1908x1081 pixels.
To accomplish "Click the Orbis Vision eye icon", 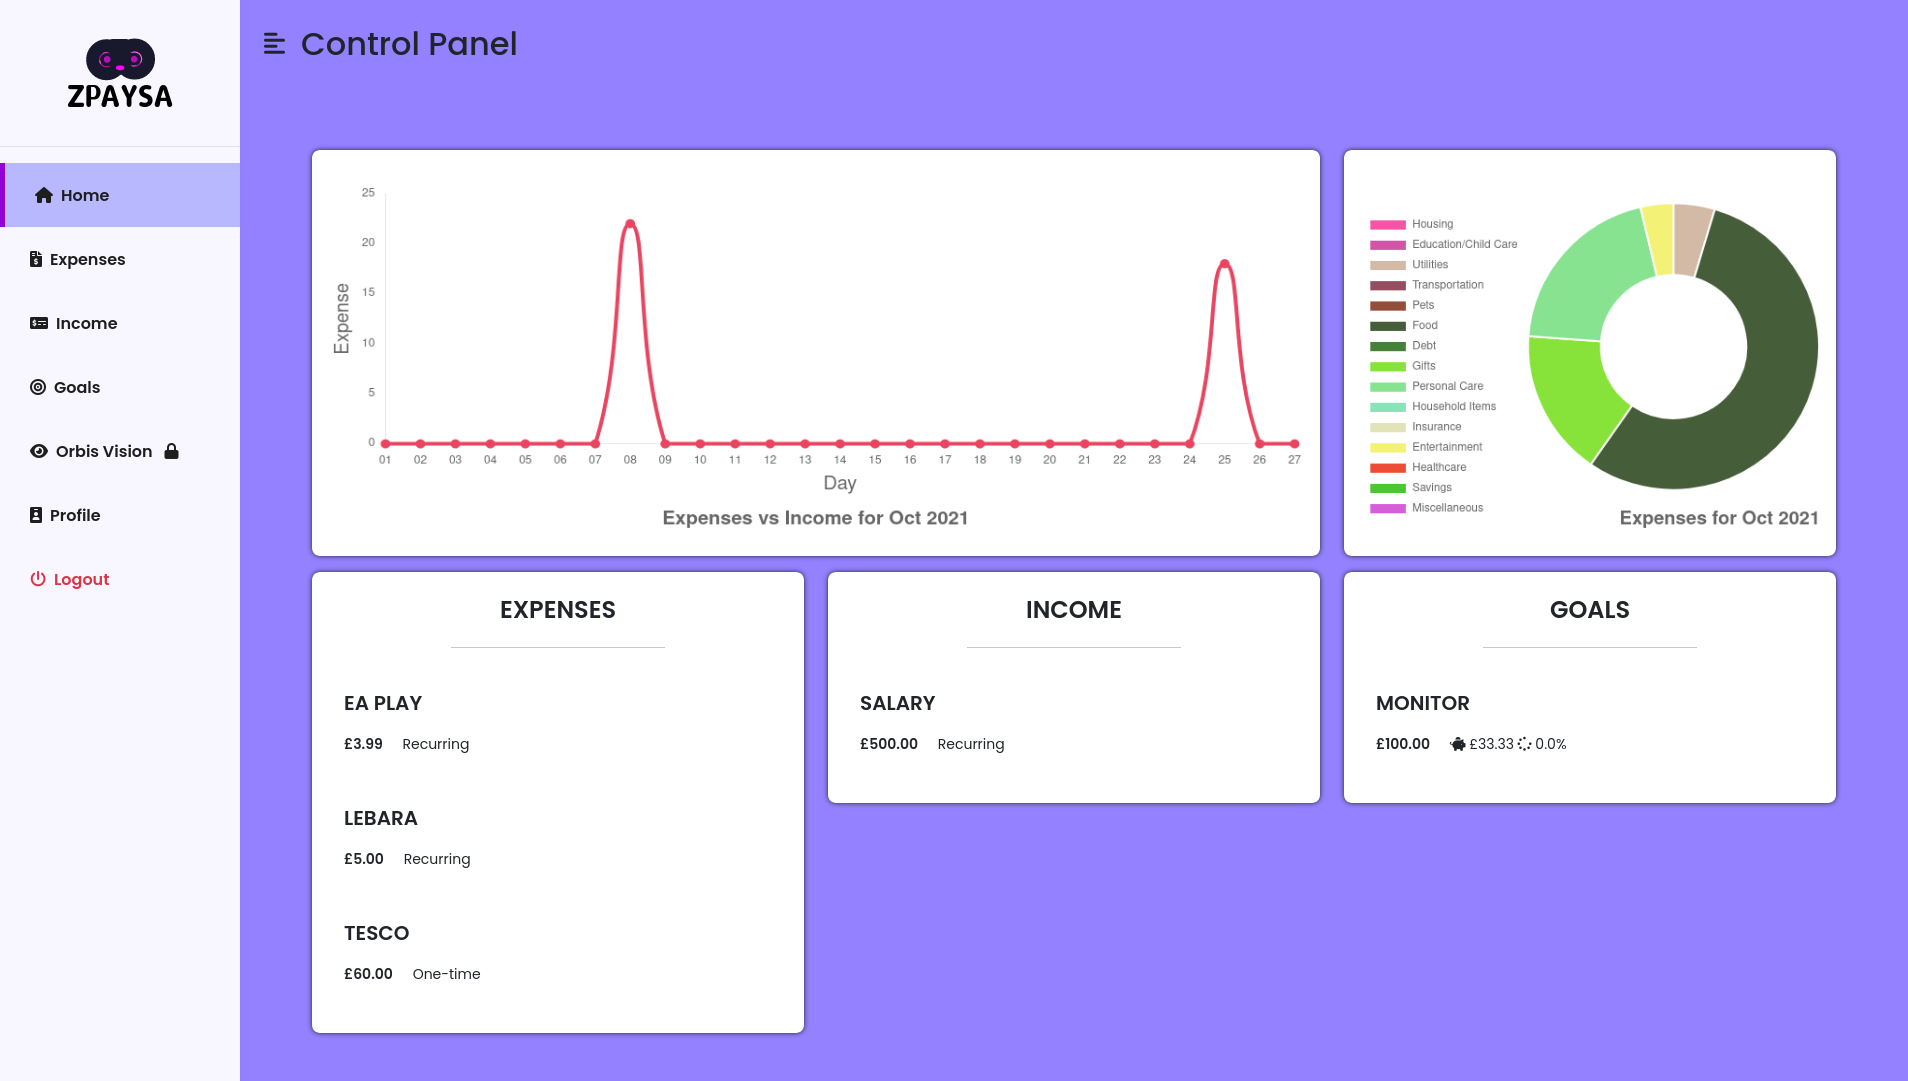I will pyautogui.click(x=39, y=451).
